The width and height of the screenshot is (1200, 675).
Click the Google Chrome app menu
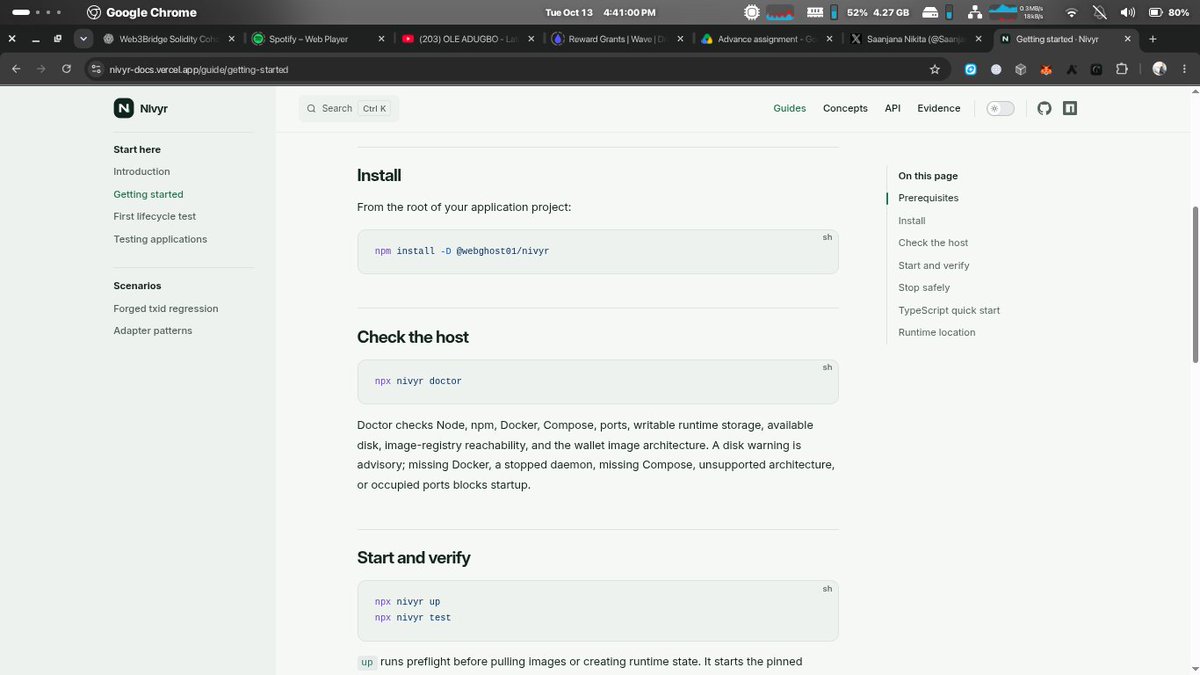pos(141,13)
